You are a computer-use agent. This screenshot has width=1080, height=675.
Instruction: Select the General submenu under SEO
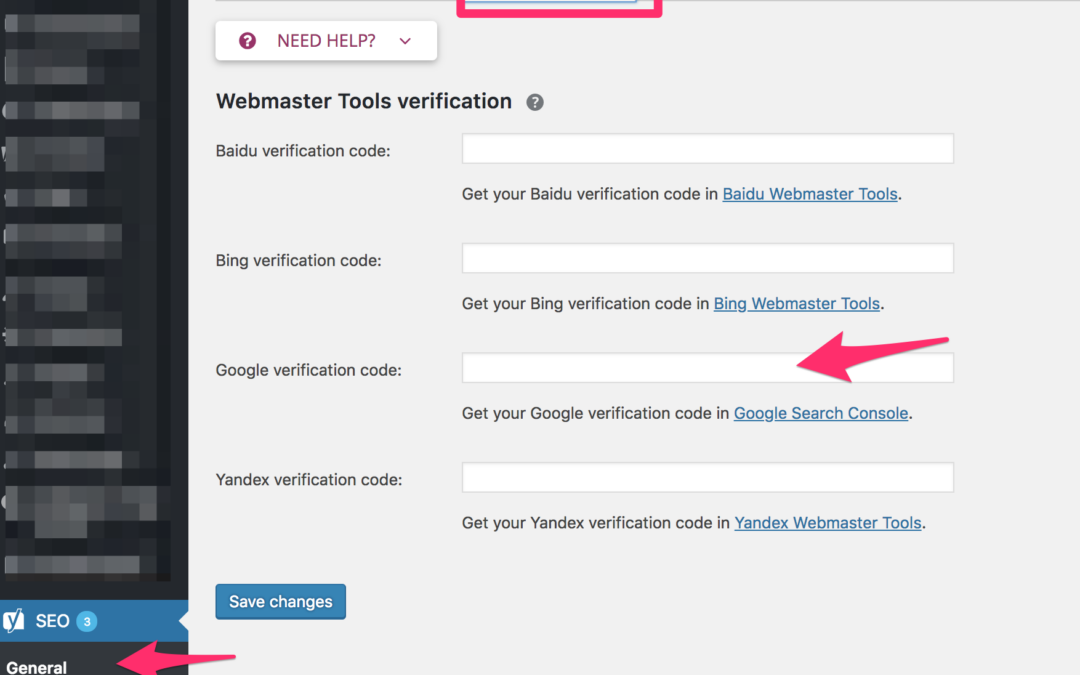[x=37, y=667]
